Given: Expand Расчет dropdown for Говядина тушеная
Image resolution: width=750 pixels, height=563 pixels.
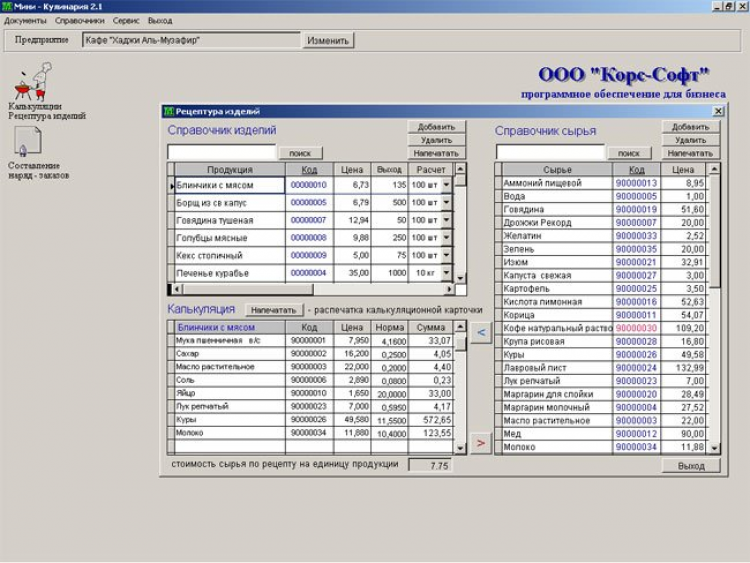Looking at the screenshot, I should pos(446,220).
